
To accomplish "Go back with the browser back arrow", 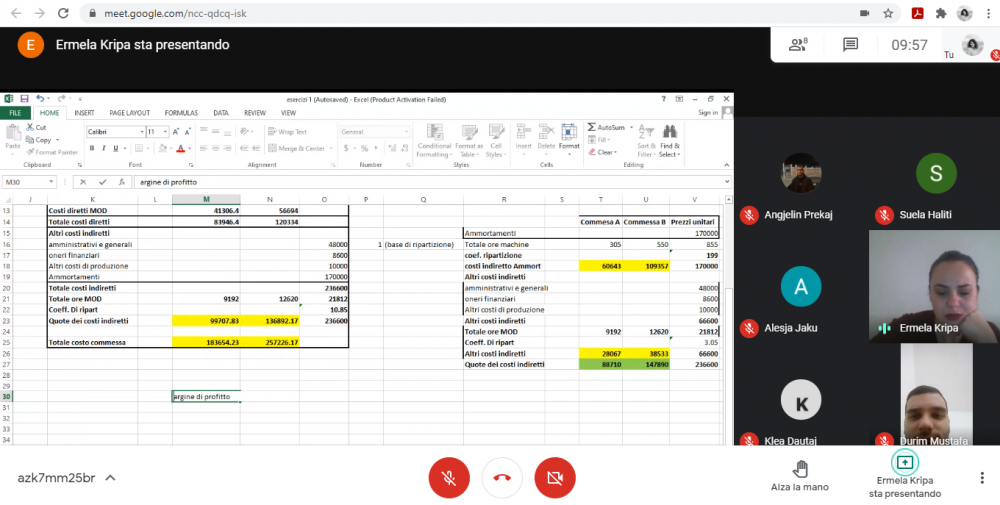I will (16, 13).
